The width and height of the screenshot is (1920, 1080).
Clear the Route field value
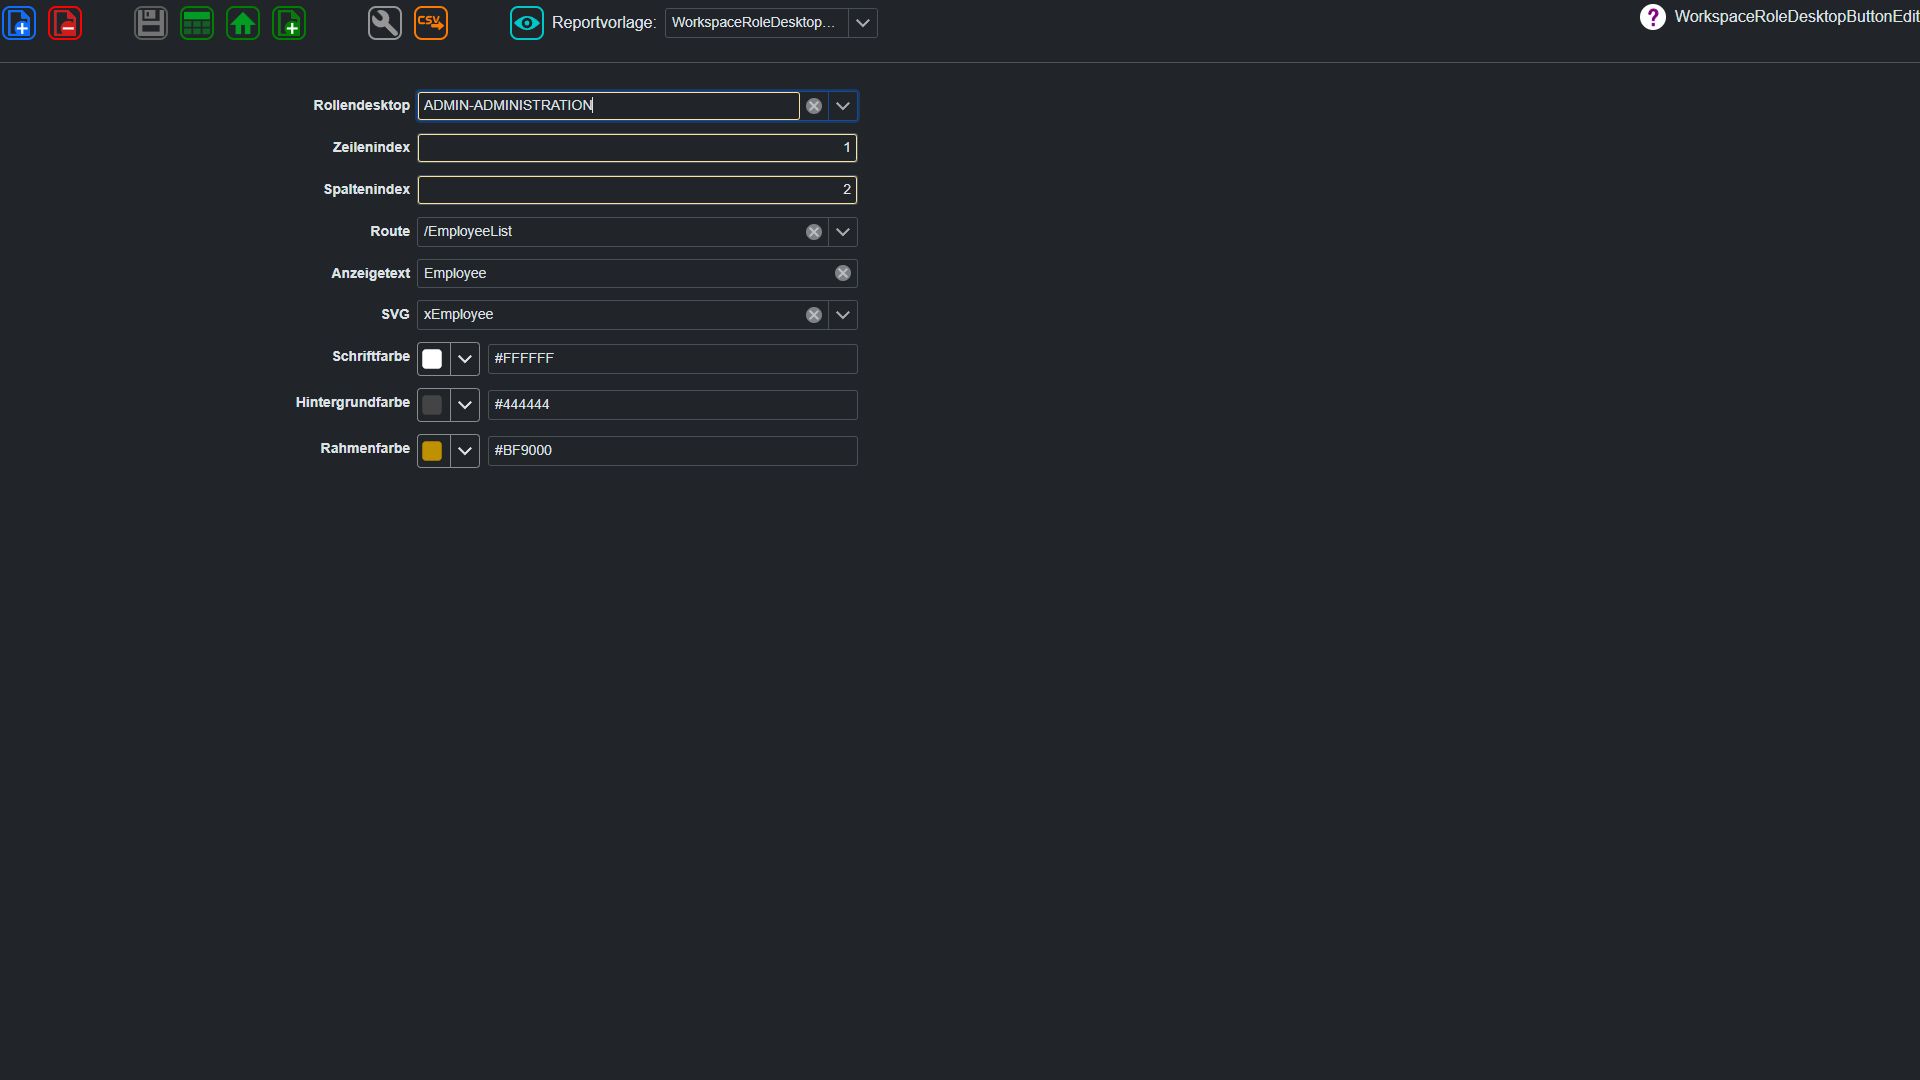[x=814, y=232]
